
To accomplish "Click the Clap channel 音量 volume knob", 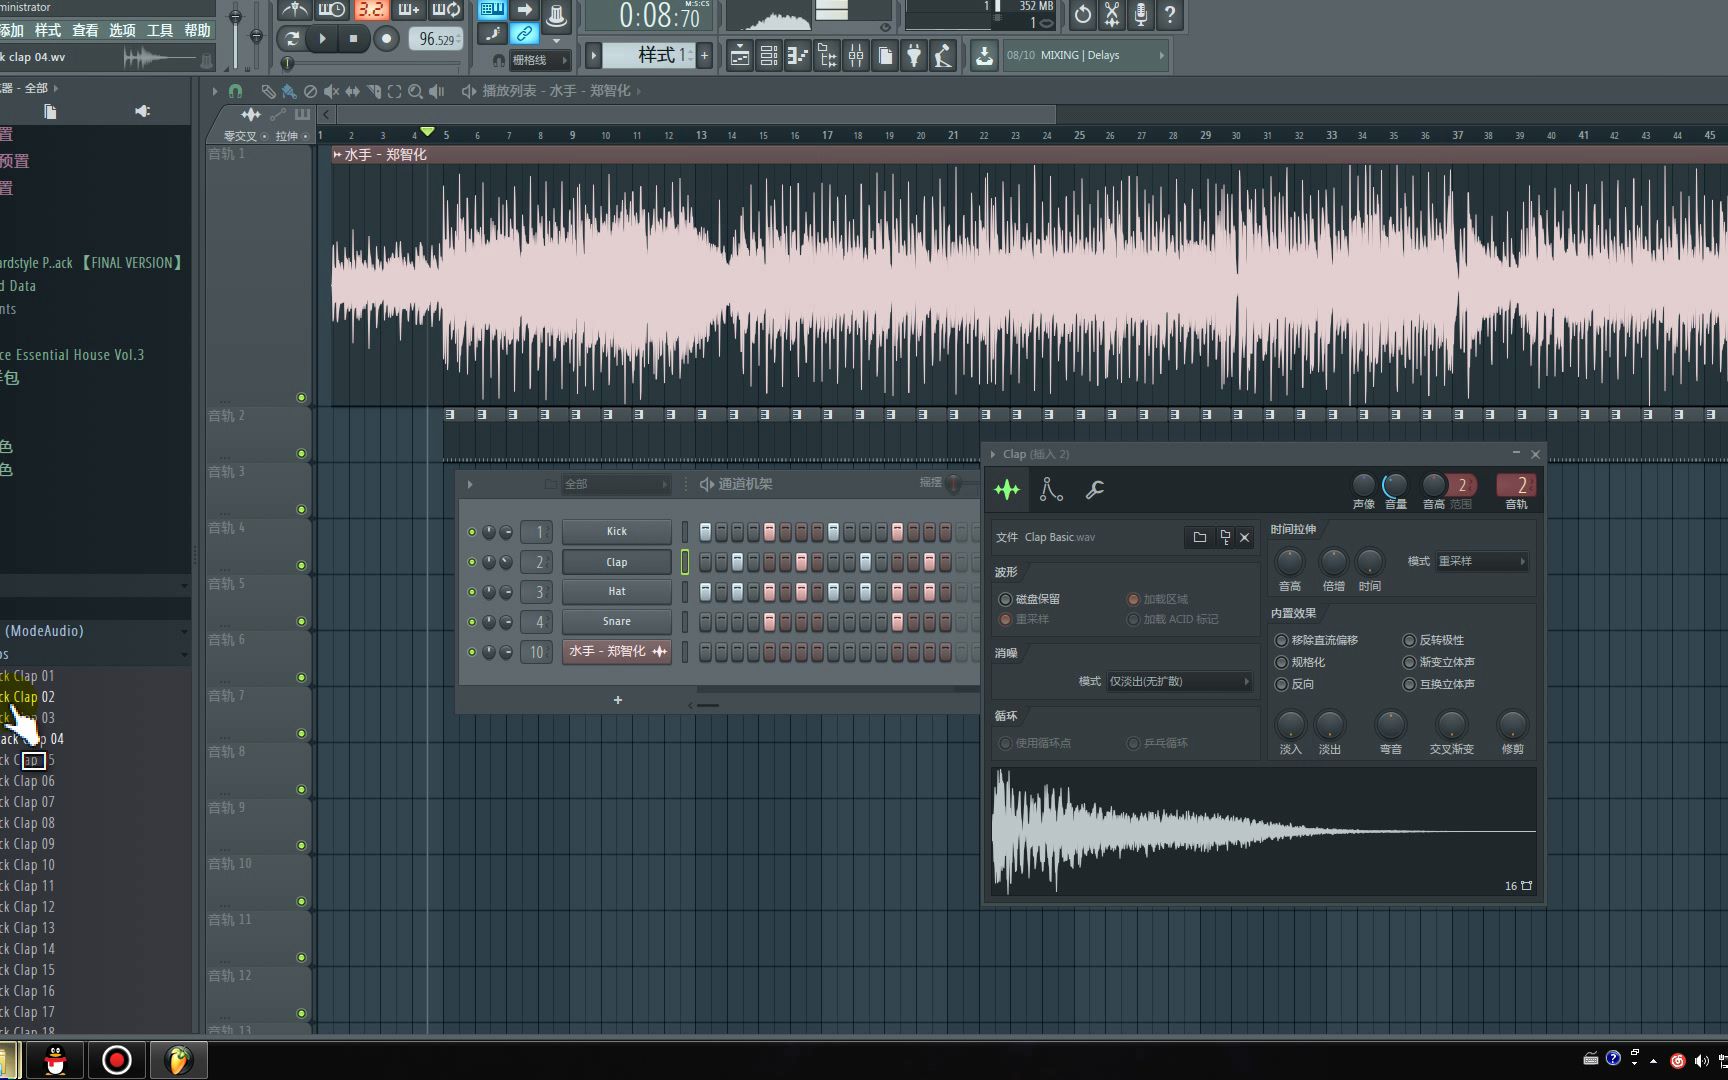I will point(1394,485).
